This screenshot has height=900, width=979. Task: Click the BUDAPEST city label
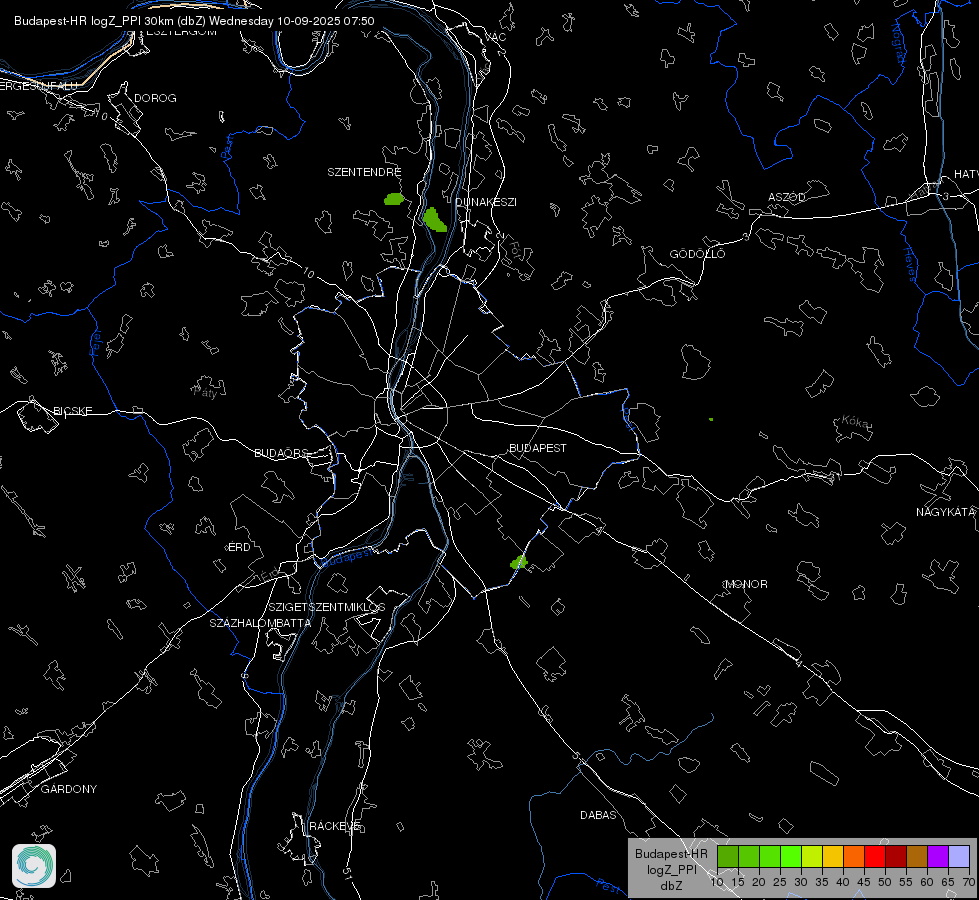point(538,448)
